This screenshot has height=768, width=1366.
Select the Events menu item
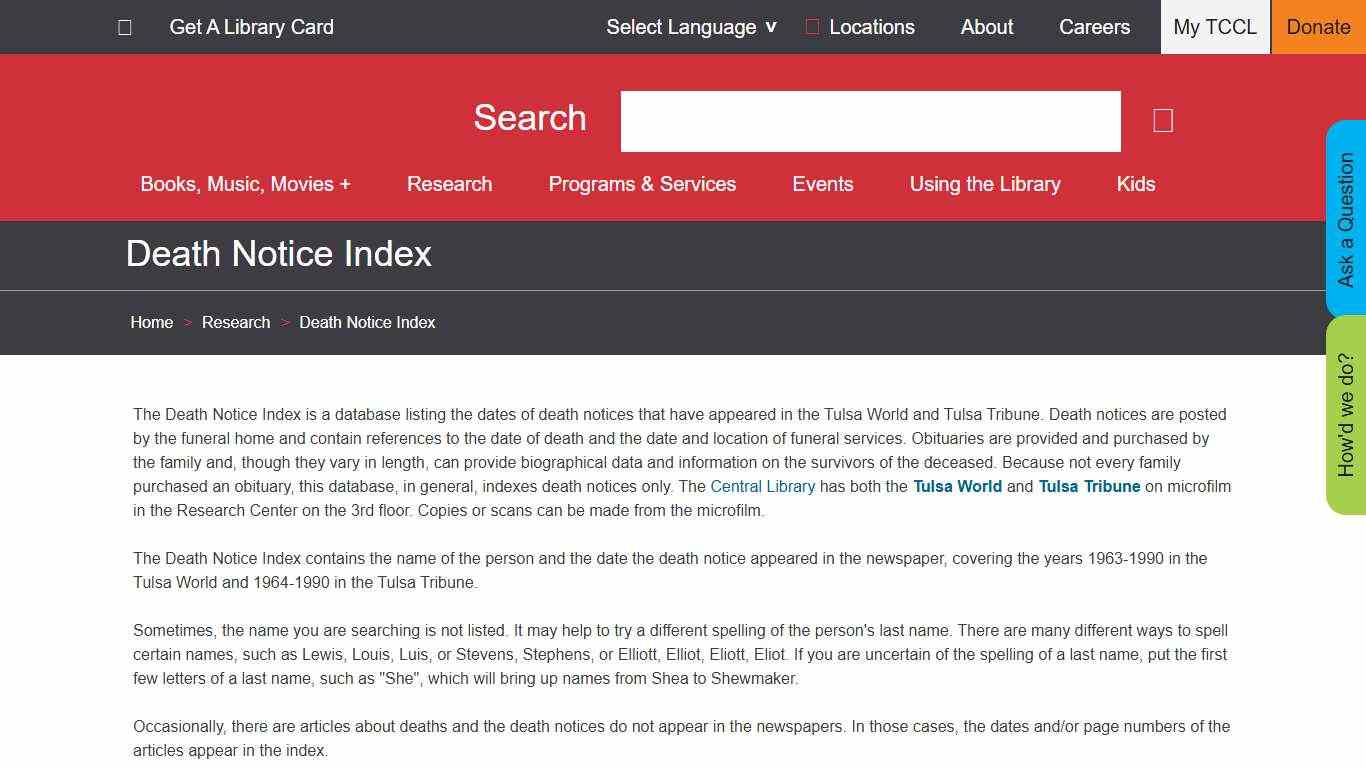823,184
